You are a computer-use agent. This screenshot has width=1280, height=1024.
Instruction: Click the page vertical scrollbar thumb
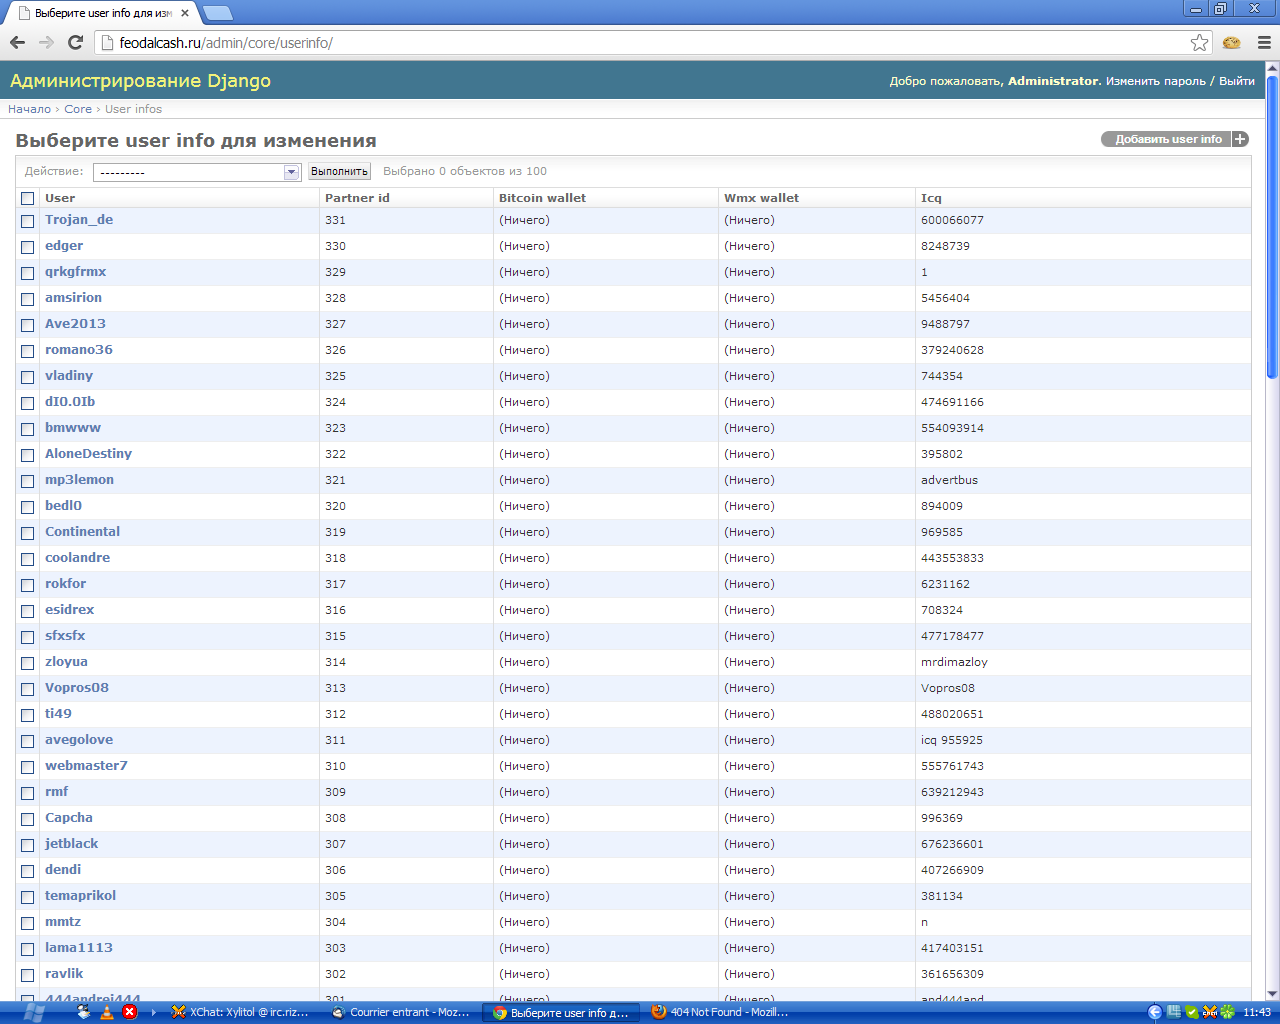(x=1272, y=225)
